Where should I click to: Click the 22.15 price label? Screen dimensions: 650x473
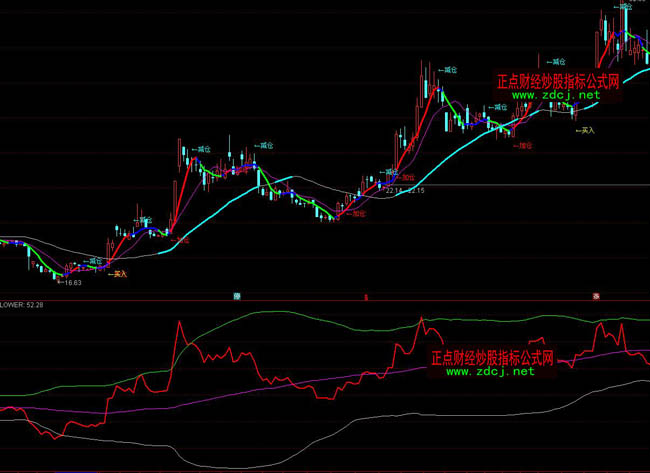click(x=416, y=190)
